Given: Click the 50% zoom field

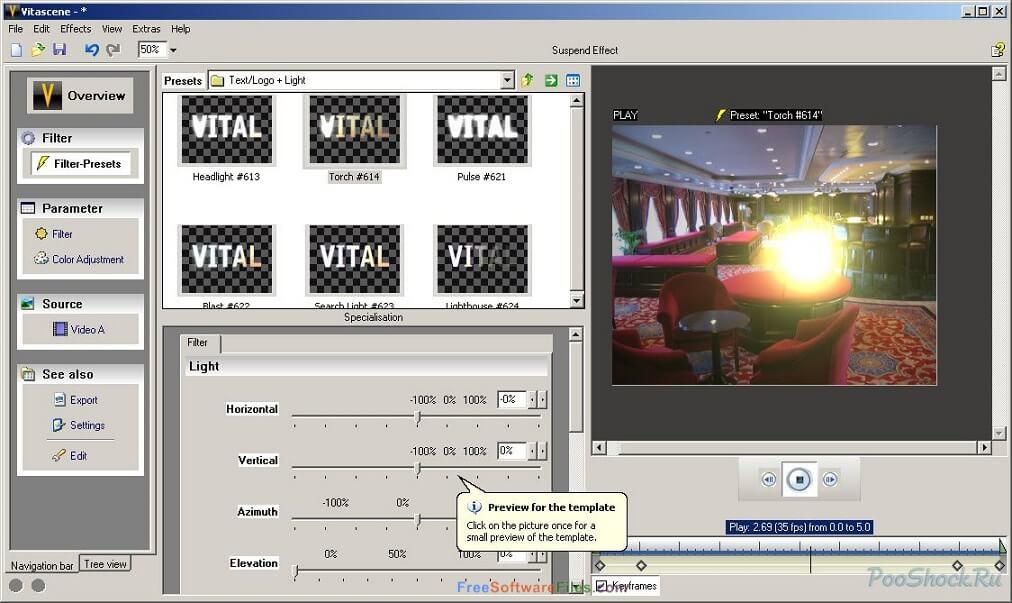Looking at the screenshot, I should tap(152, 49).
